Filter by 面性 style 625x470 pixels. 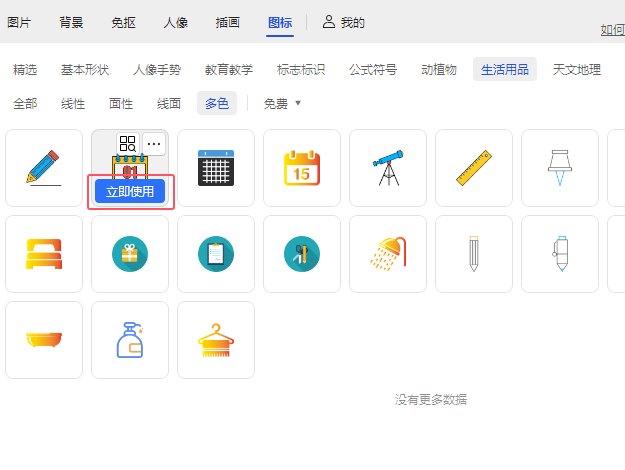coord(121,104)
